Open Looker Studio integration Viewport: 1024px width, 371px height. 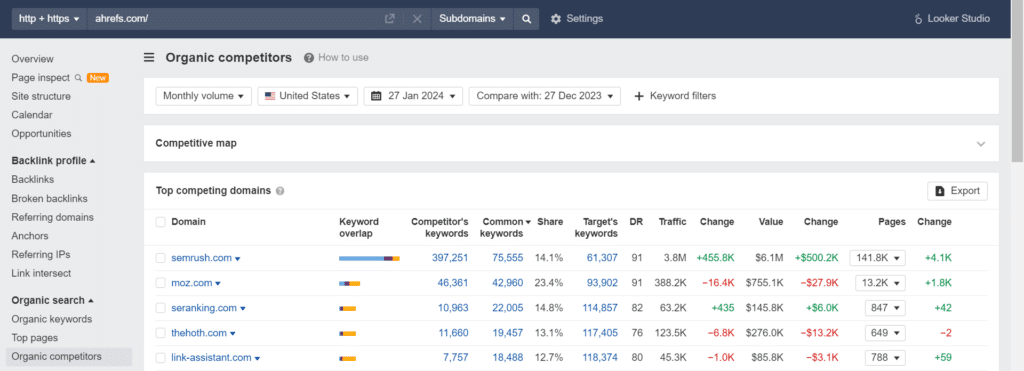pos(953,19)
